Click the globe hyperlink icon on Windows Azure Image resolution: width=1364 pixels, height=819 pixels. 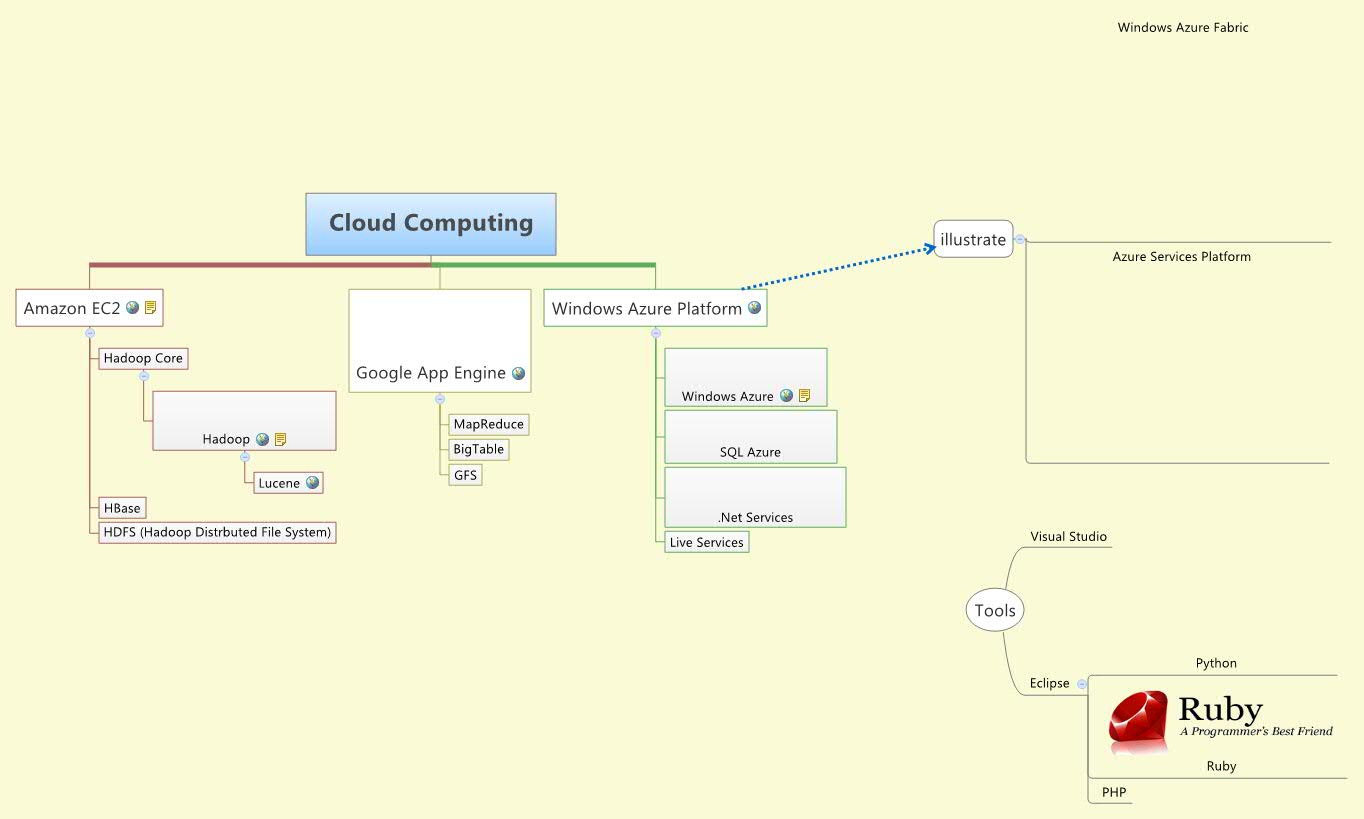pyautogui.click(x=785, y=395)
